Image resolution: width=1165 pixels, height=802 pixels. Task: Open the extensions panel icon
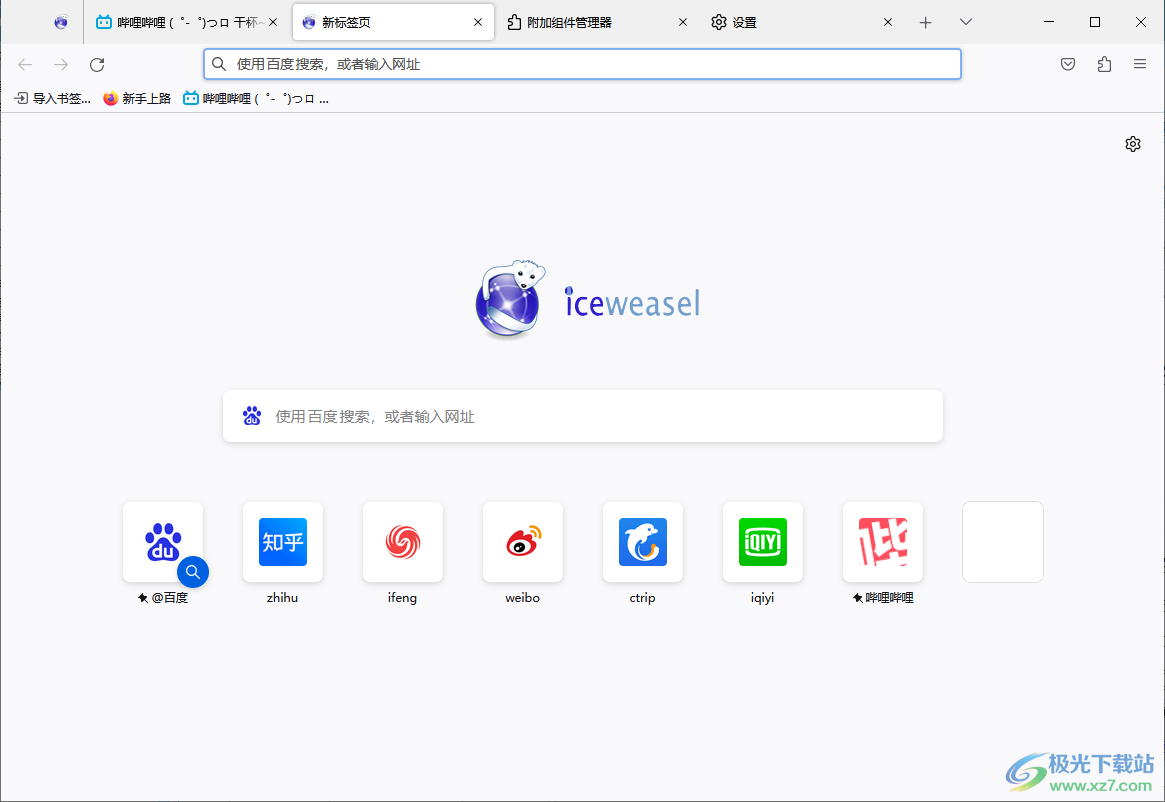coord(1103,63)
